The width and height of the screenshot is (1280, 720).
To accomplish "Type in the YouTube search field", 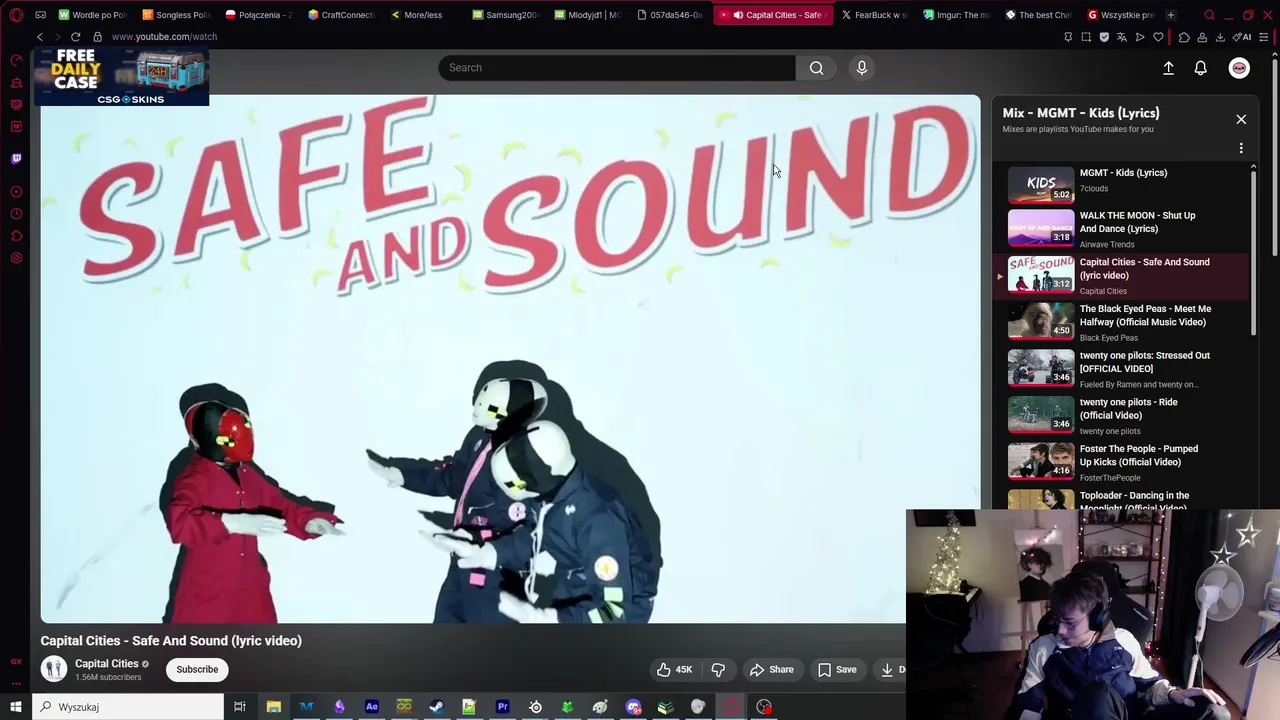I will [x=617, y=68].
